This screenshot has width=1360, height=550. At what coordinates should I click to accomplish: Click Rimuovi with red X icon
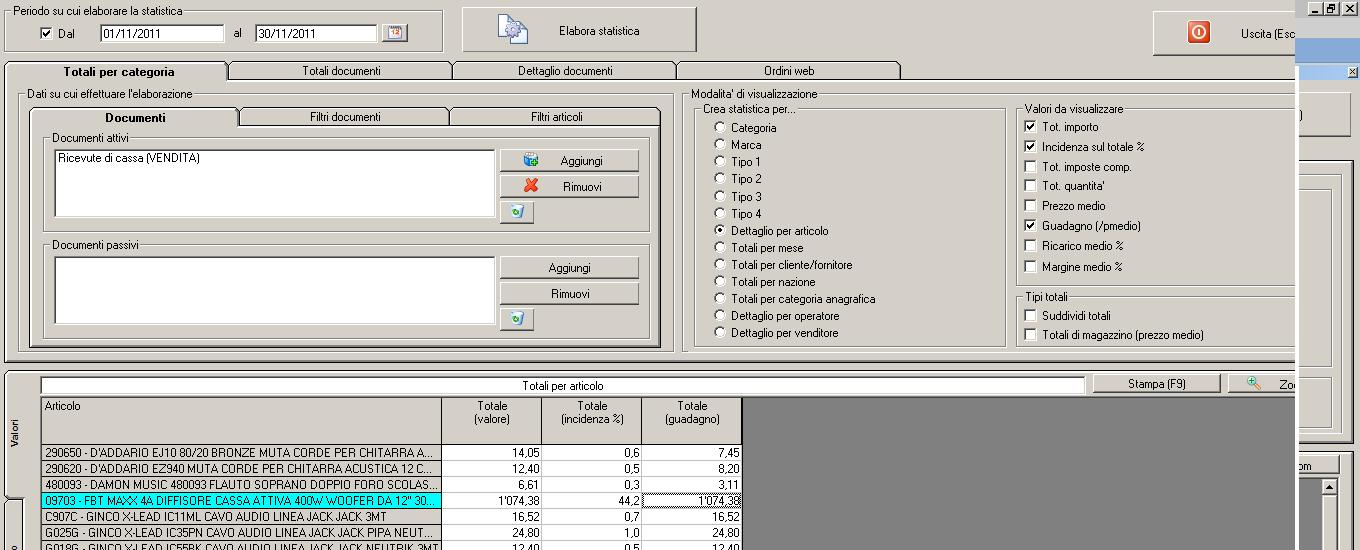[x=568, y=186]
